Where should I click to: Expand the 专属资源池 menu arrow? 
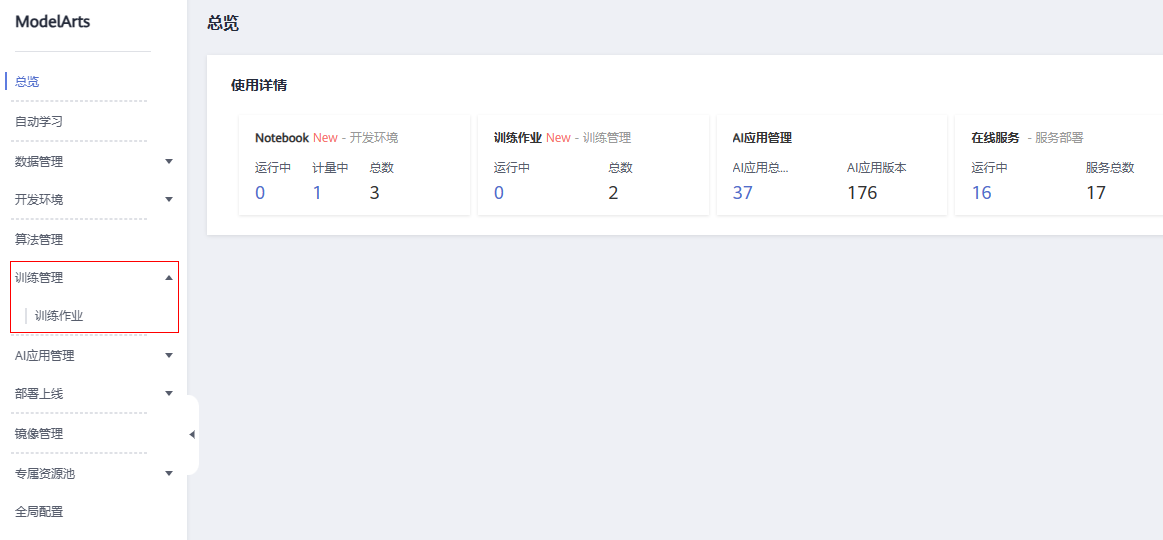pyautogui.click(x=168, y=473)
